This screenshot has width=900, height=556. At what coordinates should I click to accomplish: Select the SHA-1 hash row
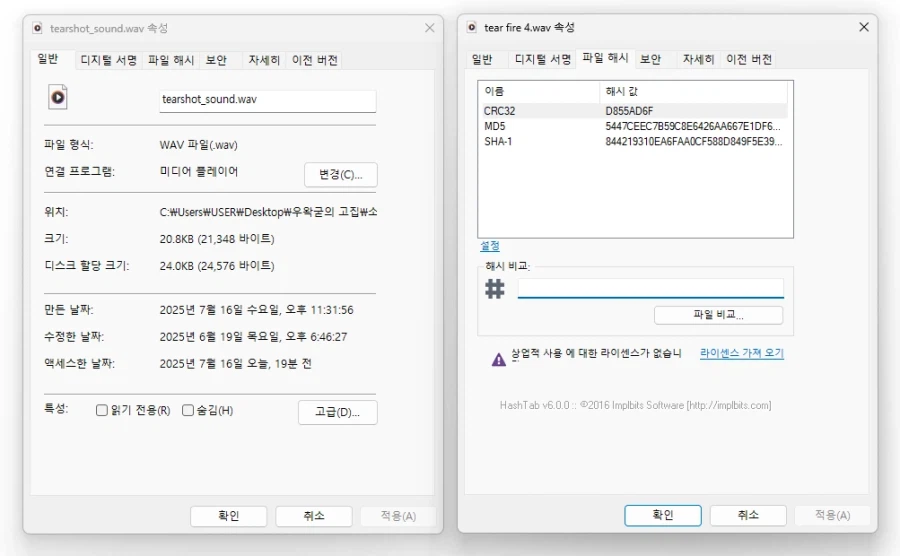[x=633, y=141]
